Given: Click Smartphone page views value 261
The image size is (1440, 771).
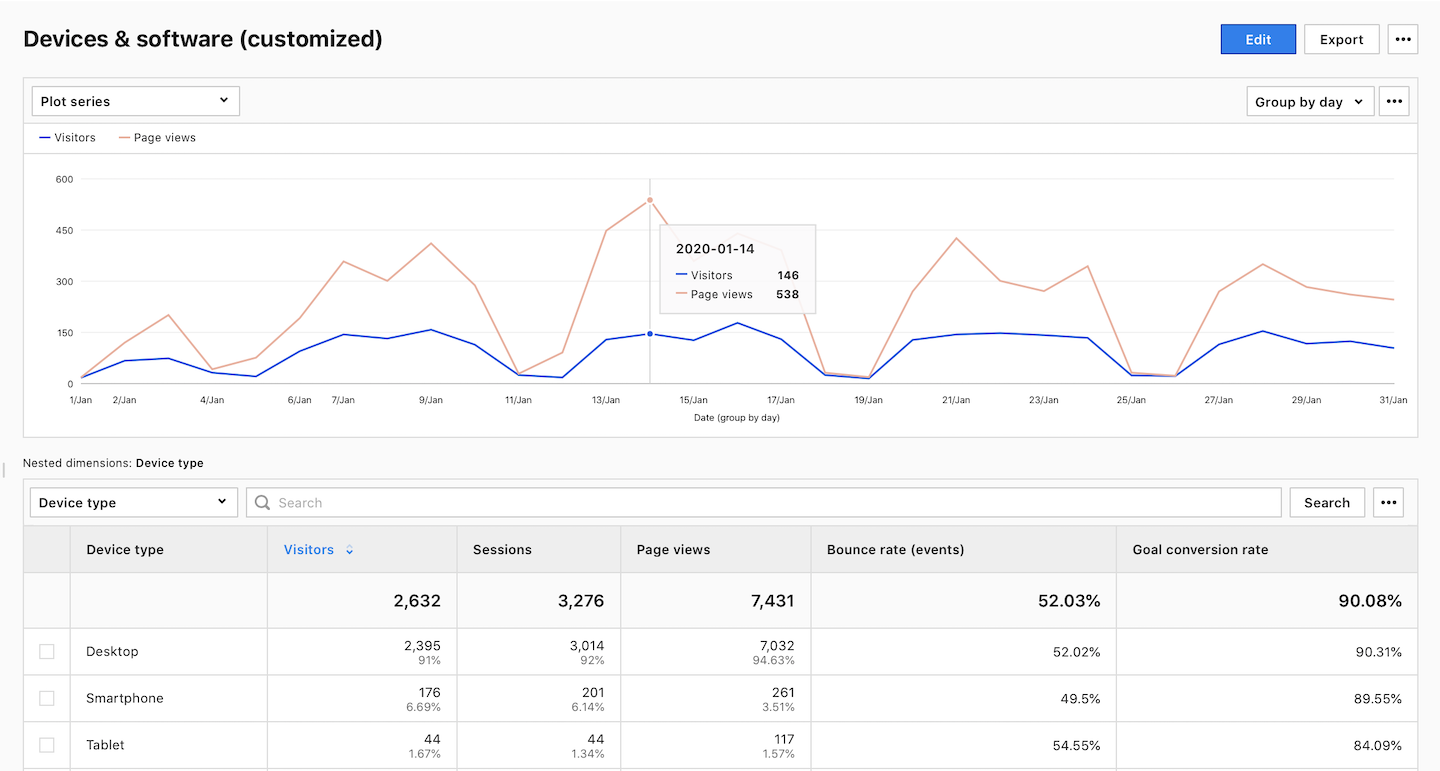Looking at the screenshot, I should (x=783, y=692).
